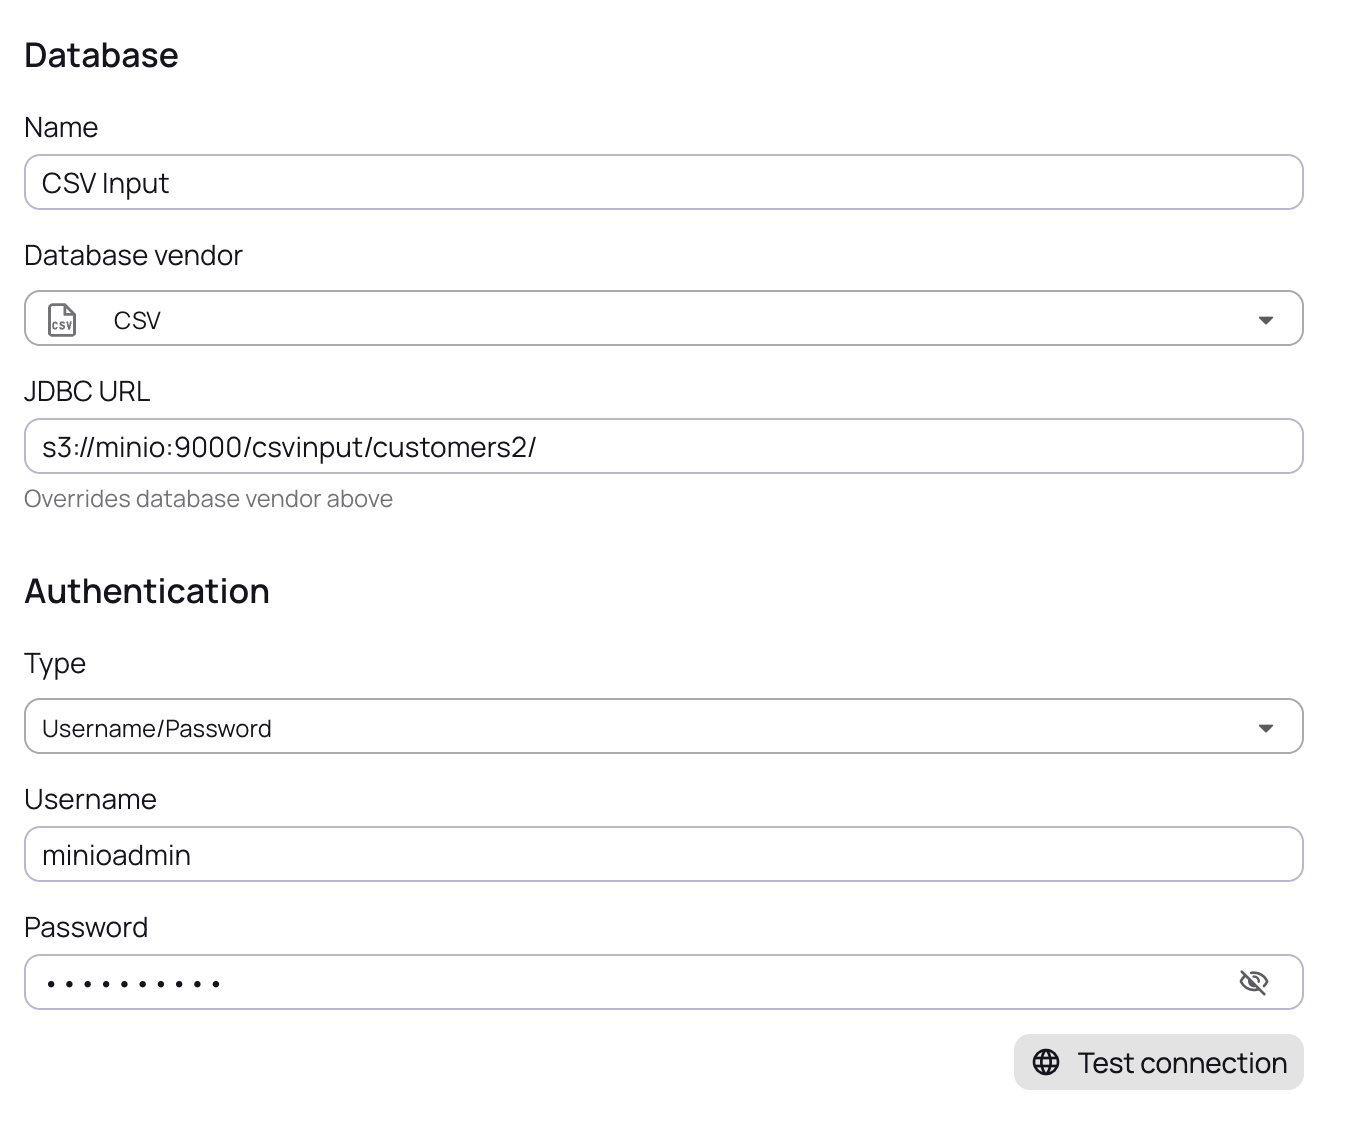Click the Password label
The height and width of the screenshot is (1126, 1366).
(86, 928)
